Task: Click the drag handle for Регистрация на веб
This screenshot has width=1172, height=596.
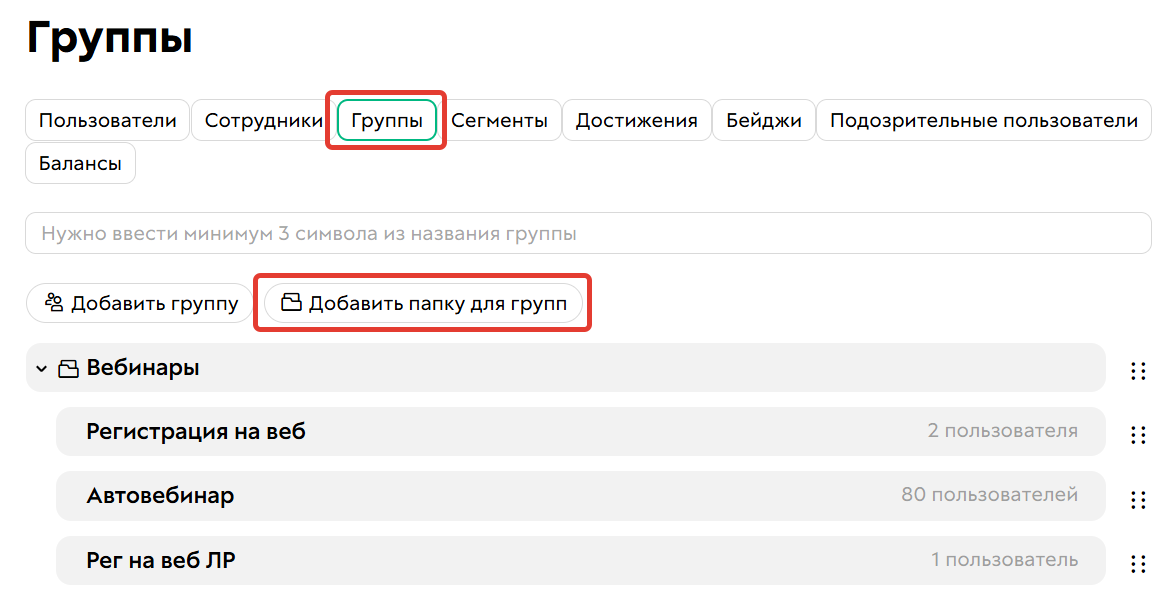Action: 1138,434
